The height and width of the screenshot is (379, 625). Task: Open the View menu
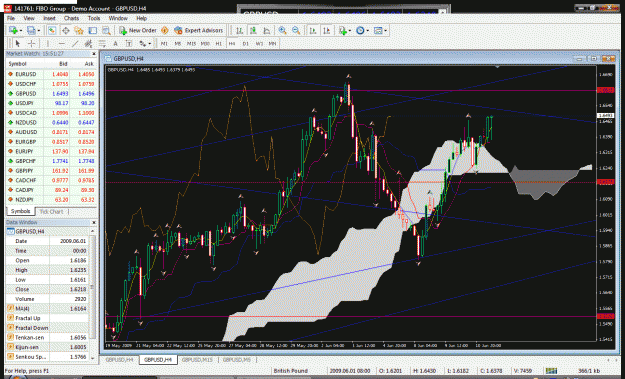click(29, 18)
